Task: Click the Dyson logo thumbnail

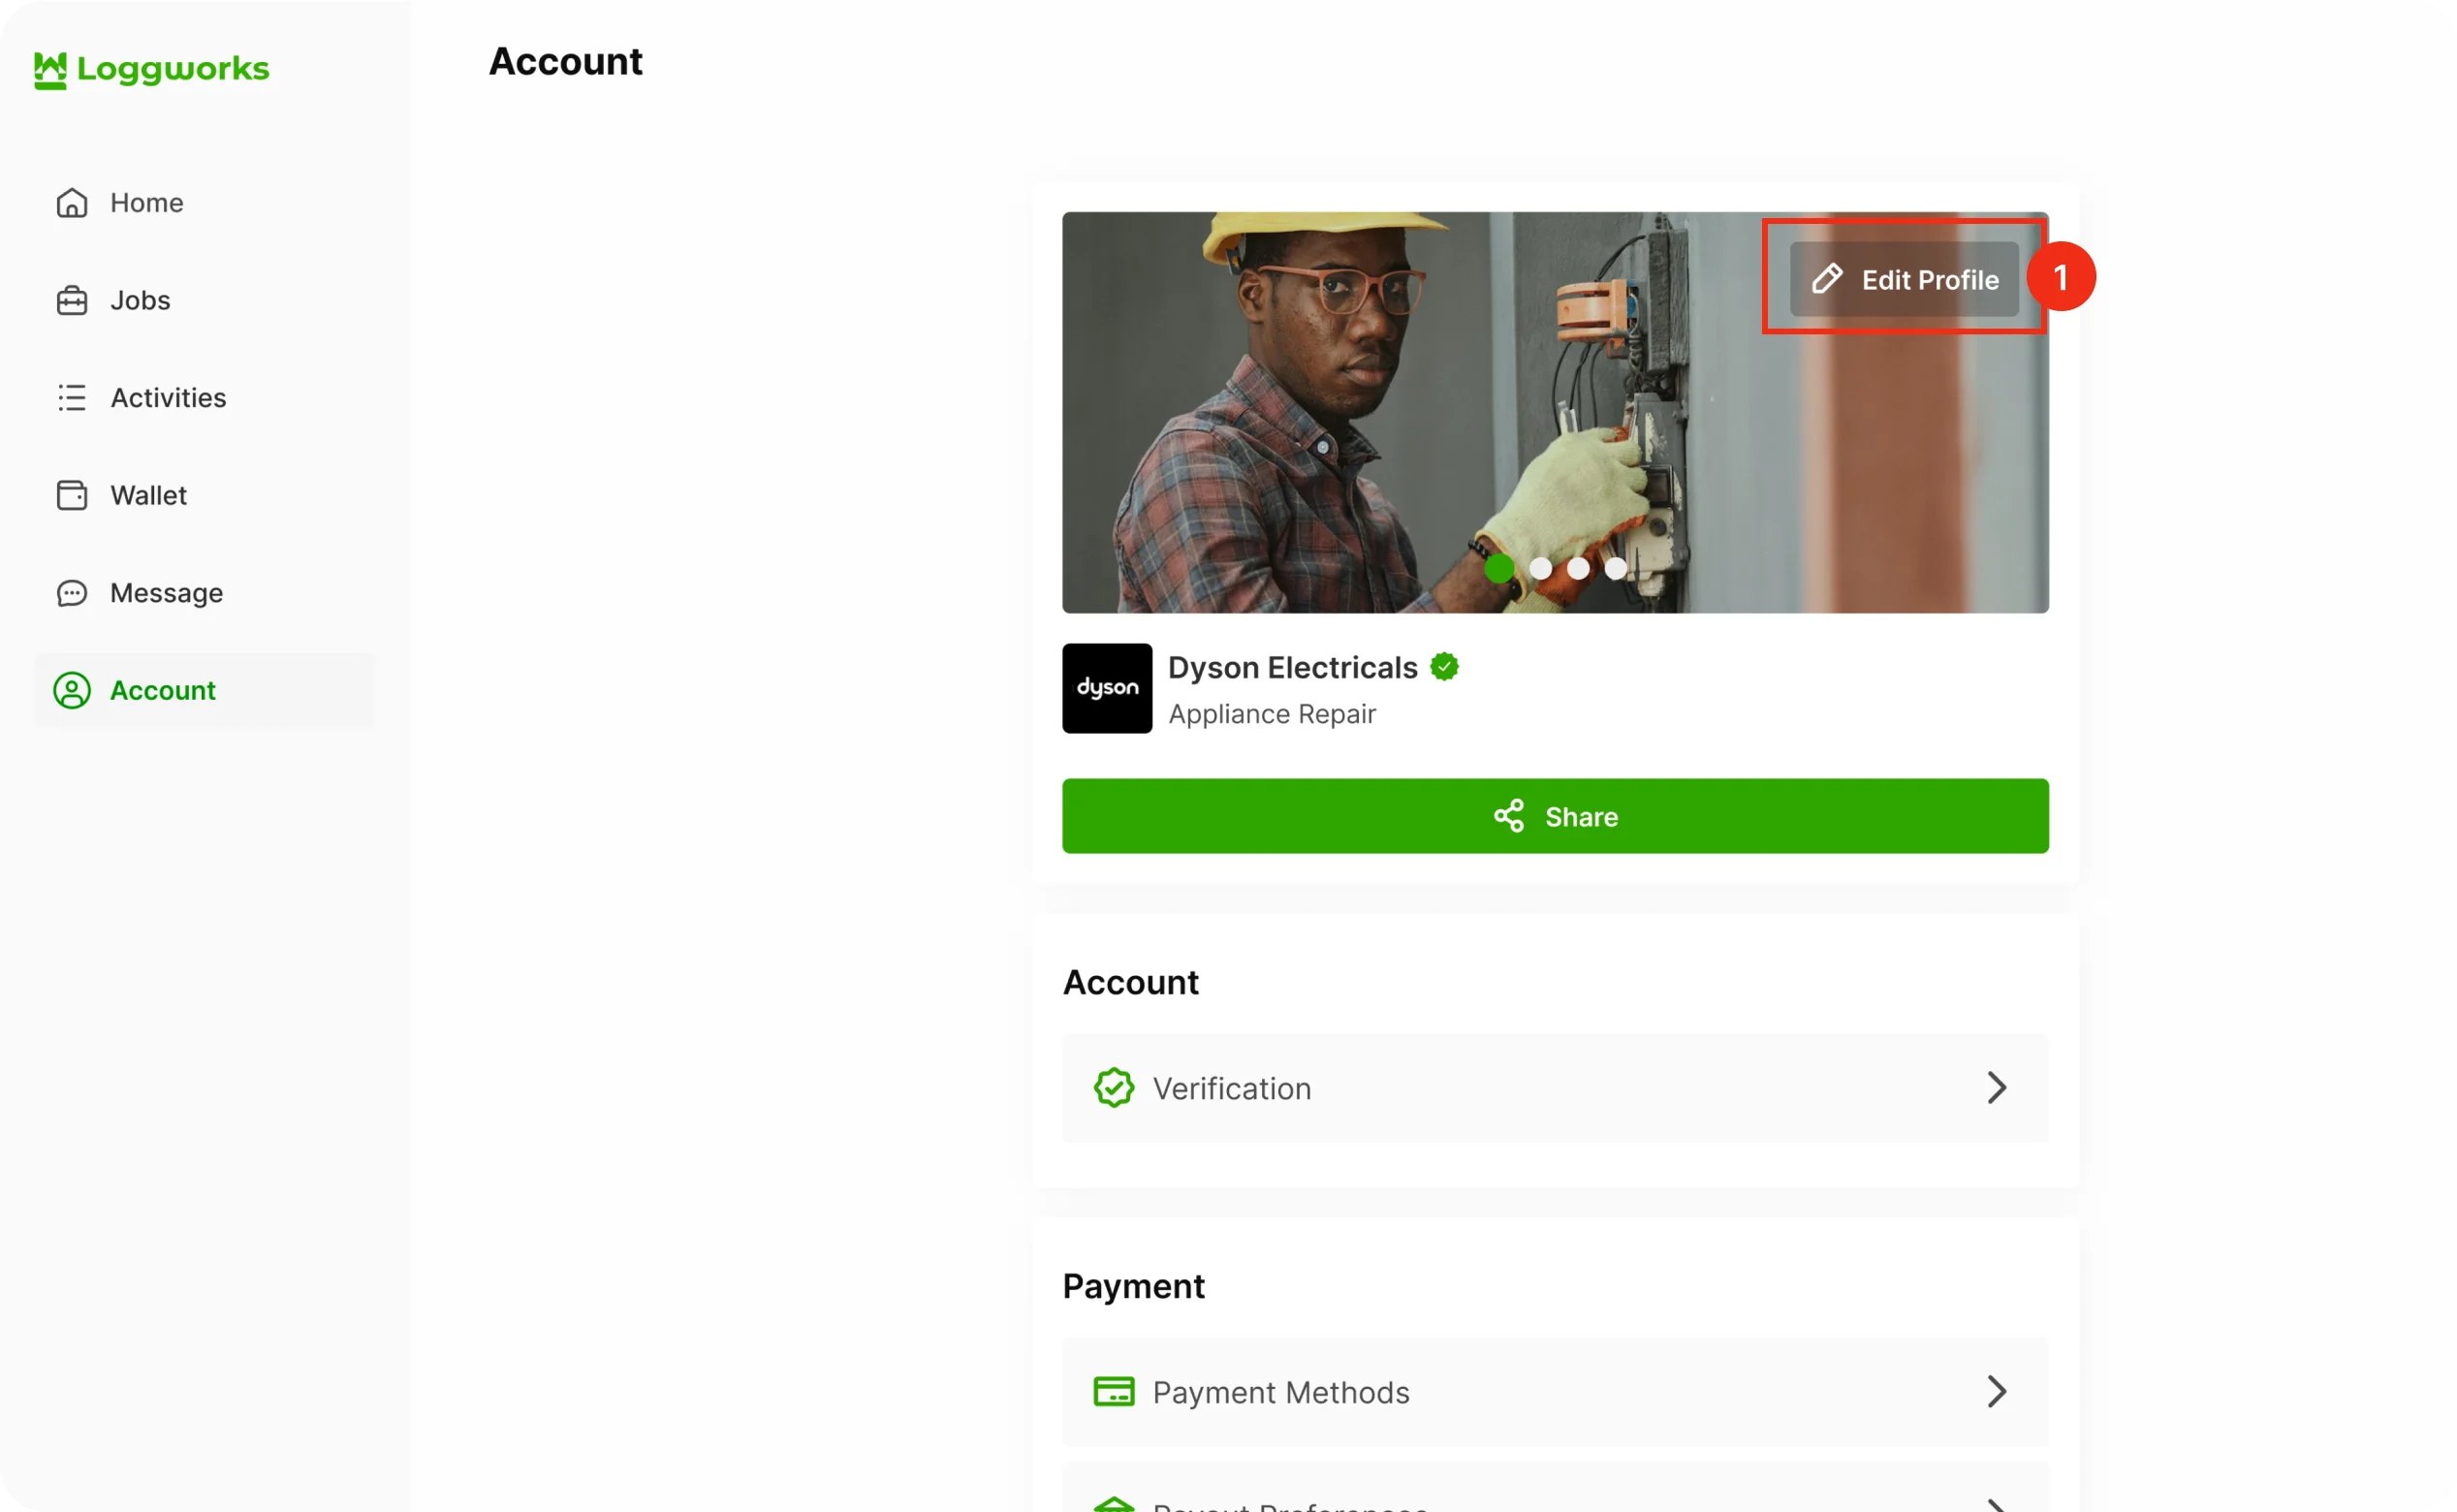Action: [1107, 688]
